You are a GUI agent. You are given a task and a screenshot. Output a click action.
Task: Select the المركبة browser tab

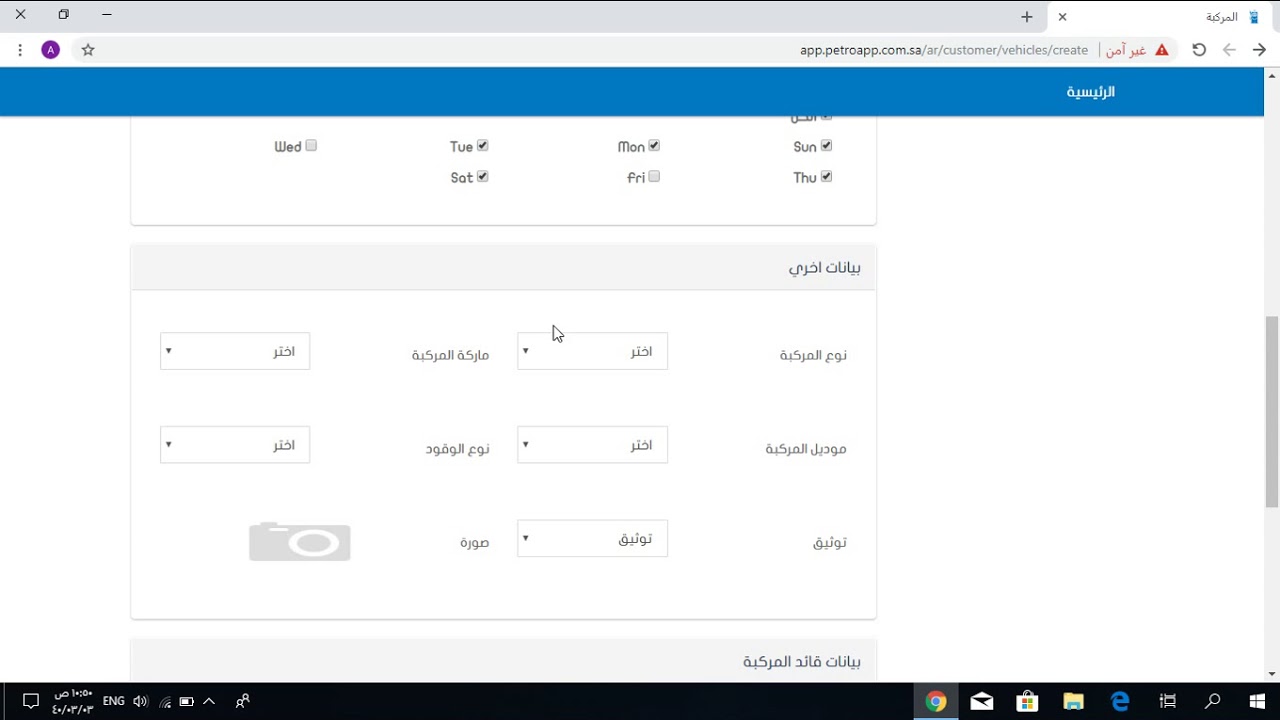tap(1160, 17)
